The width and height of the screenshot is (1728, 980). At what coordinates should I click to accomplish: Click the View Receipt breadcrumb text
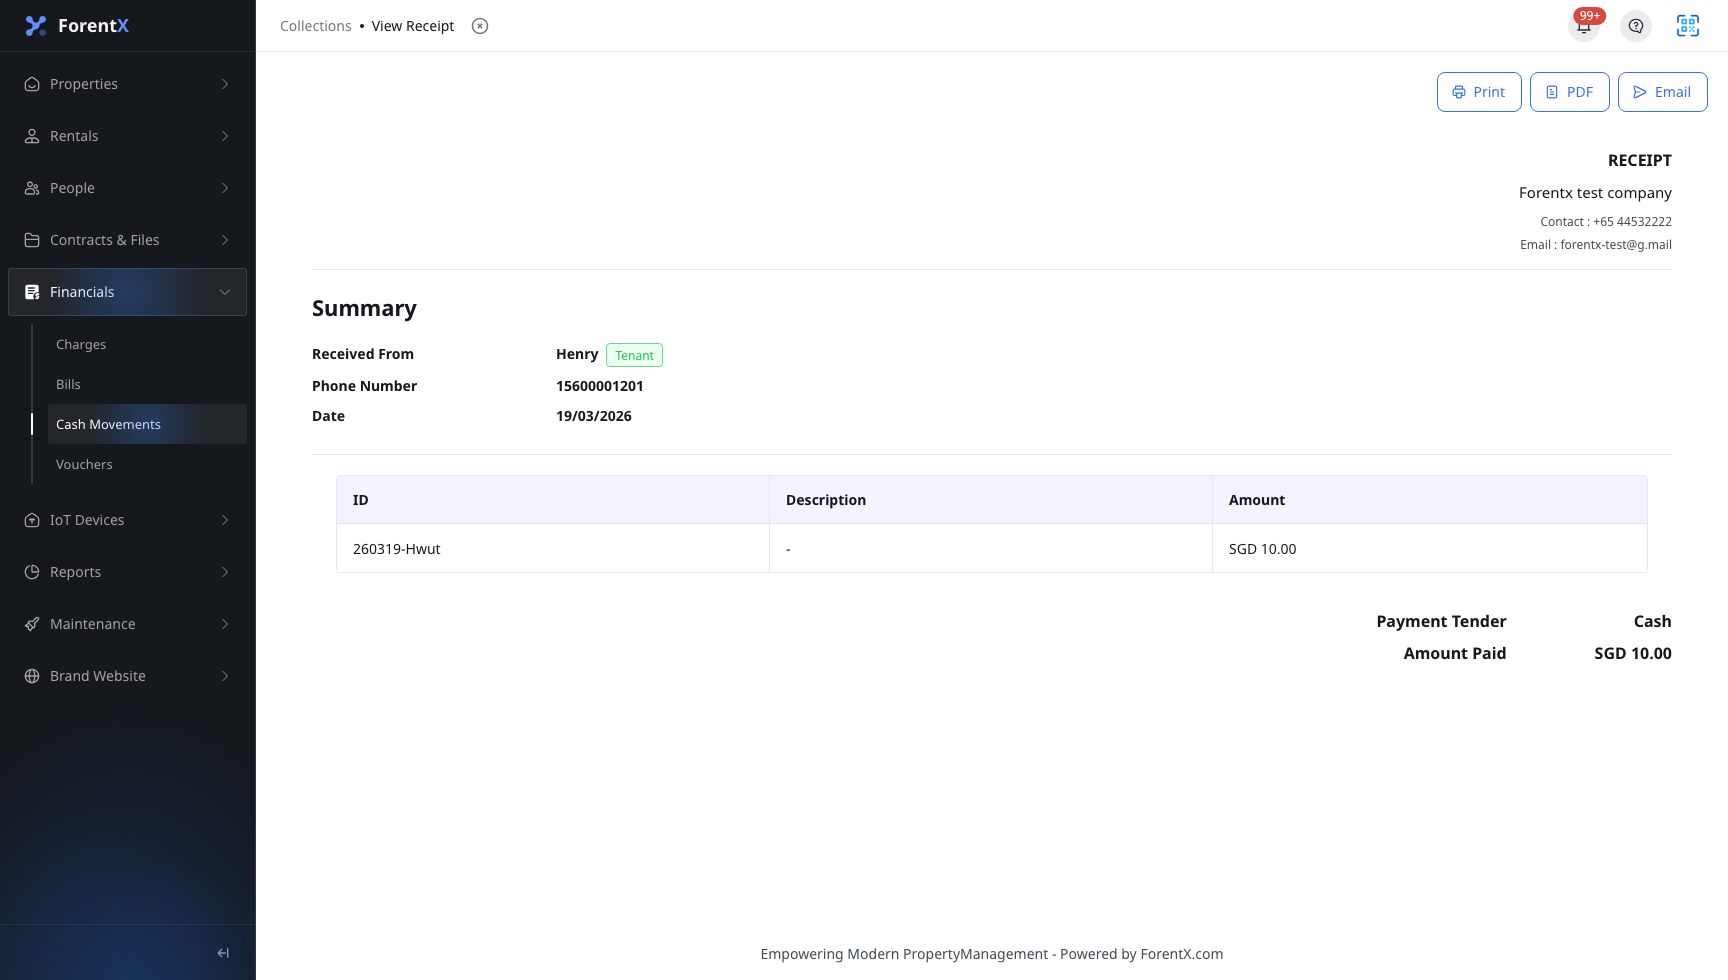pyautogui.click(x=413, y=26)
